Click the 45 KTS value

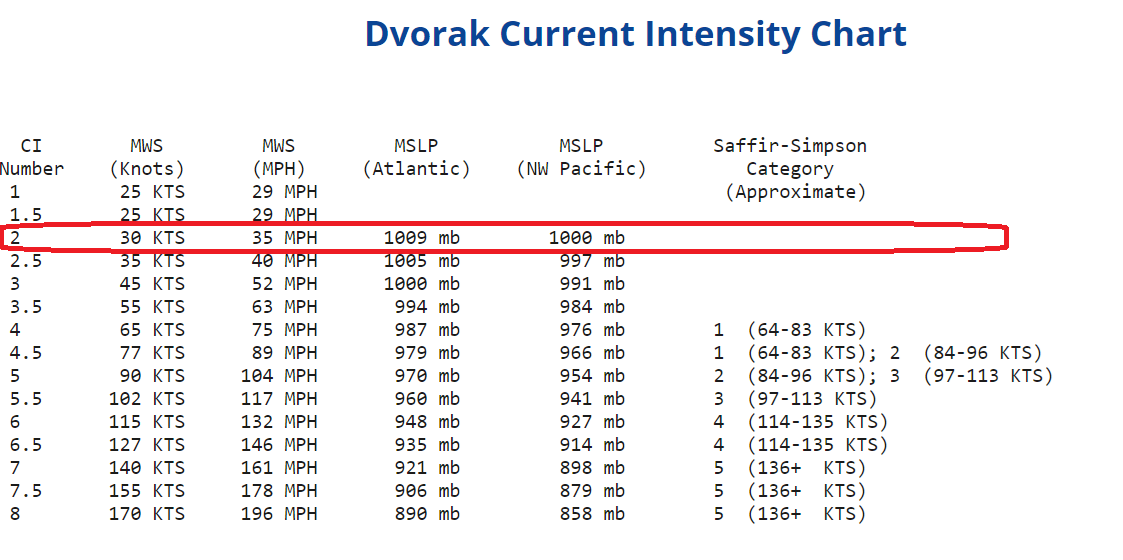coord(152,284)
